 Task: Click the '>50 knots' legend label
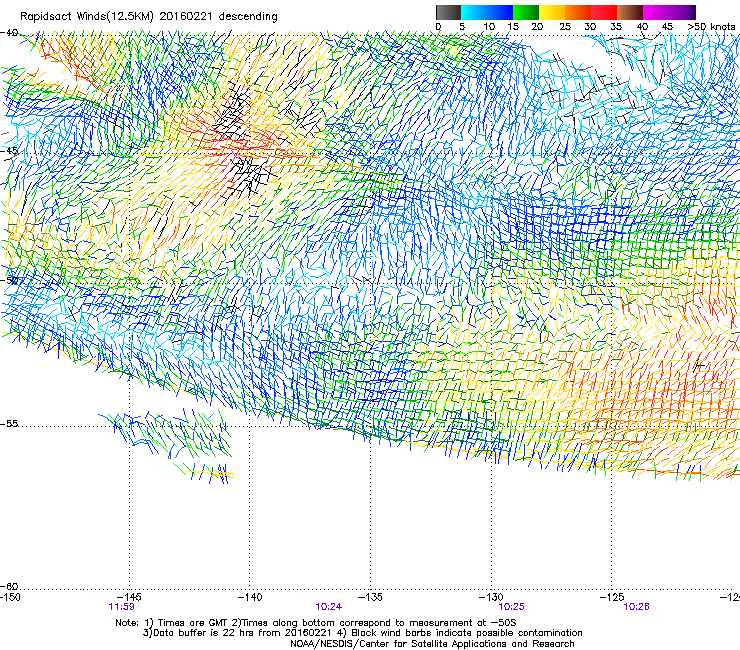click(711, 27)
